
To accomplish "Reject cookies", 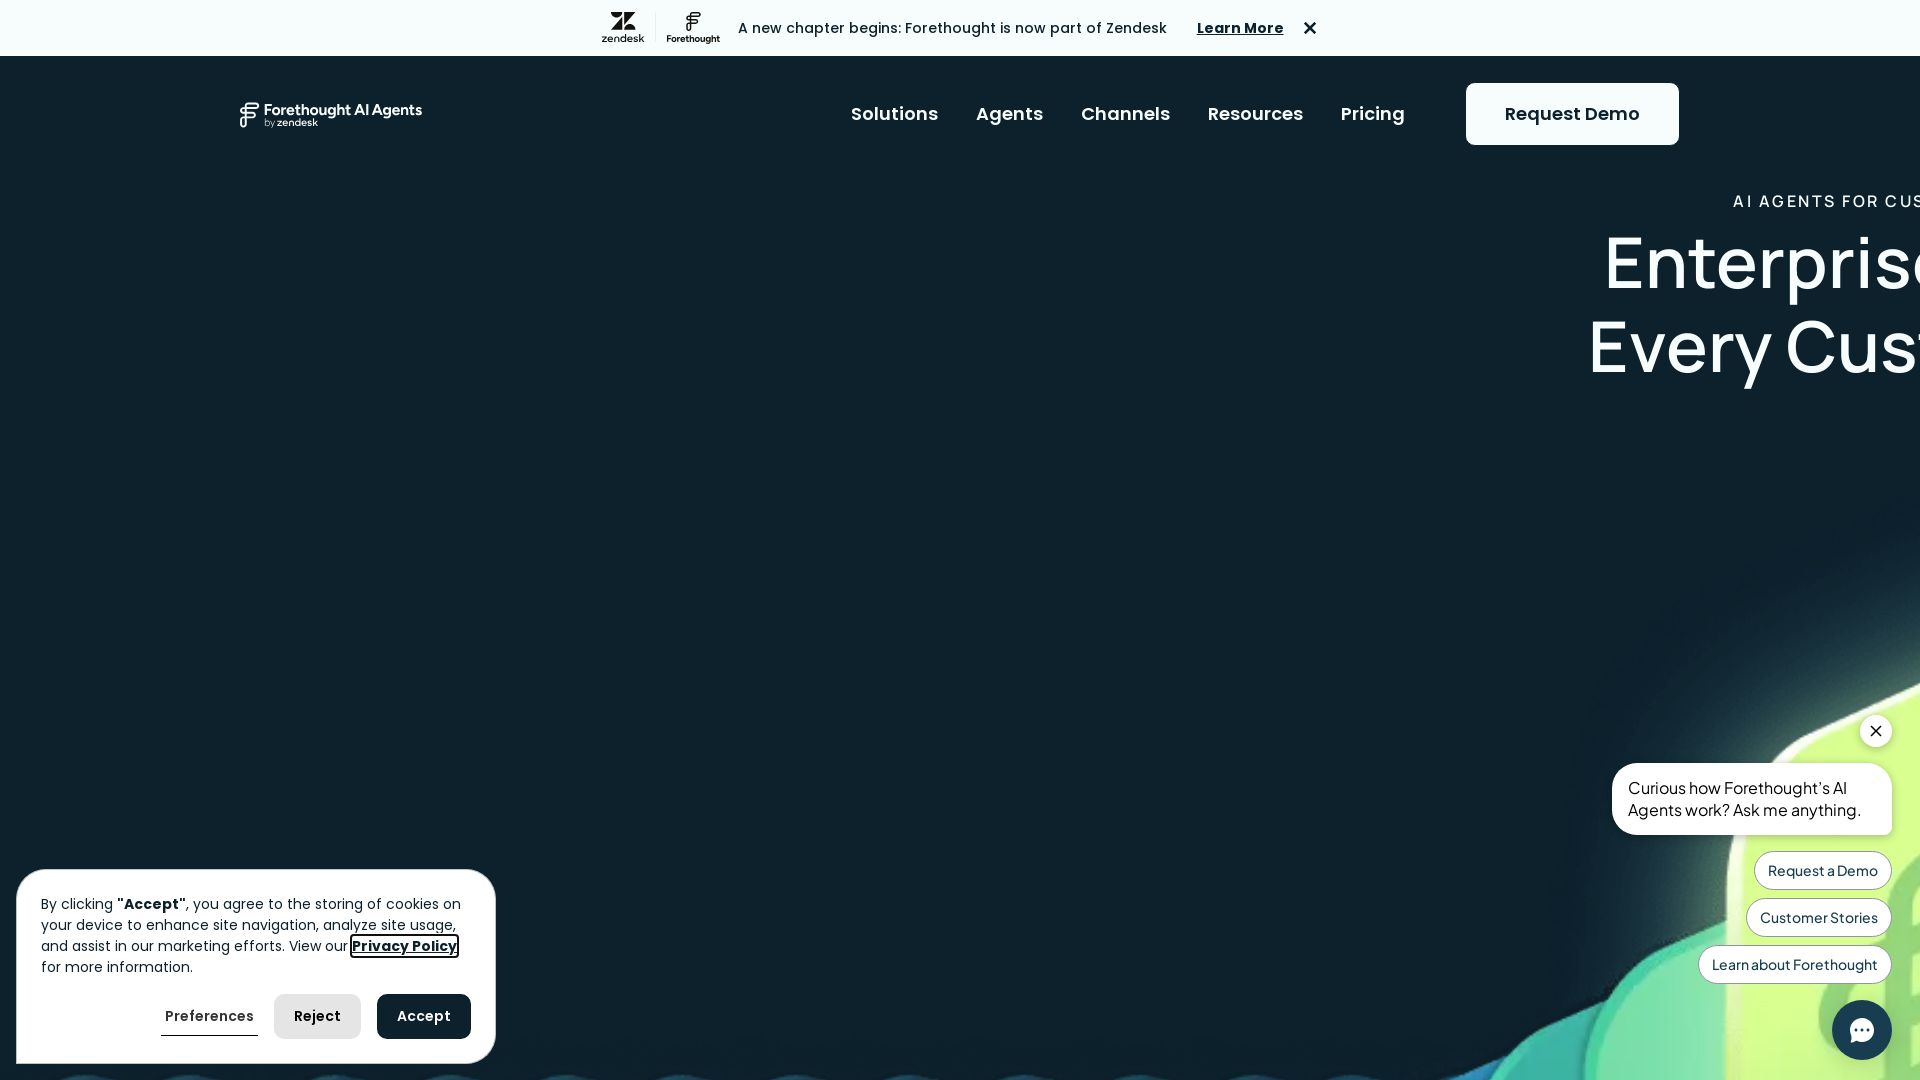I will pos(317,1016).
